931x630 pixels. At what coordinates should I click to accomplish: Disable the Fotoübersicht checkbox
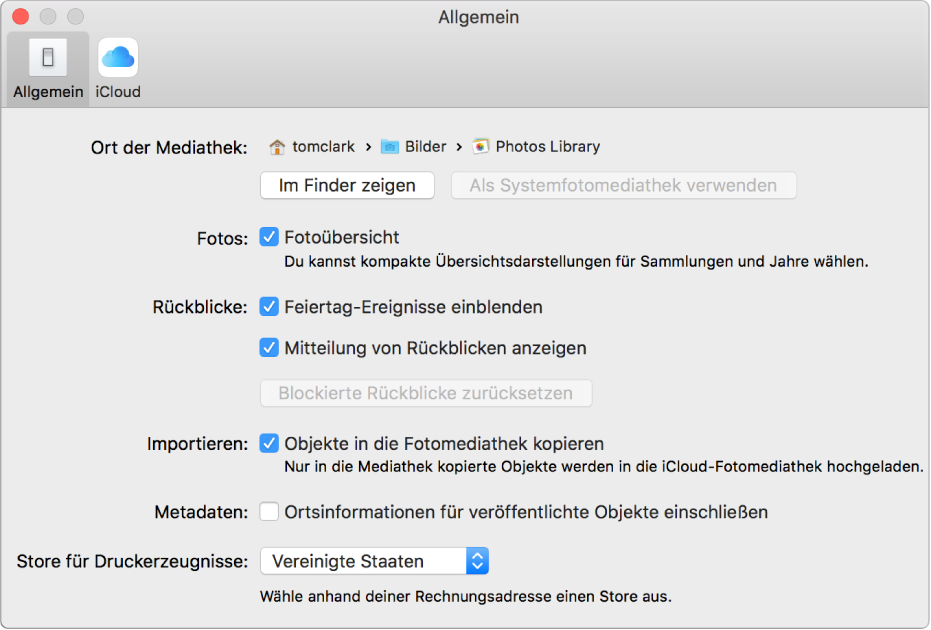coord(268,237)
